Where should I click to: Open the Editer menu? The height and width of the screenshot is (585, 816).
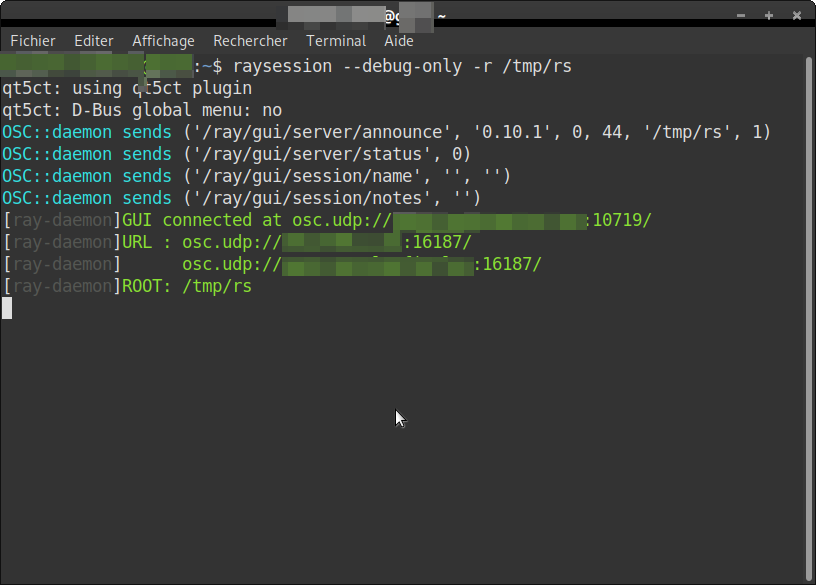tap(93, 41)
